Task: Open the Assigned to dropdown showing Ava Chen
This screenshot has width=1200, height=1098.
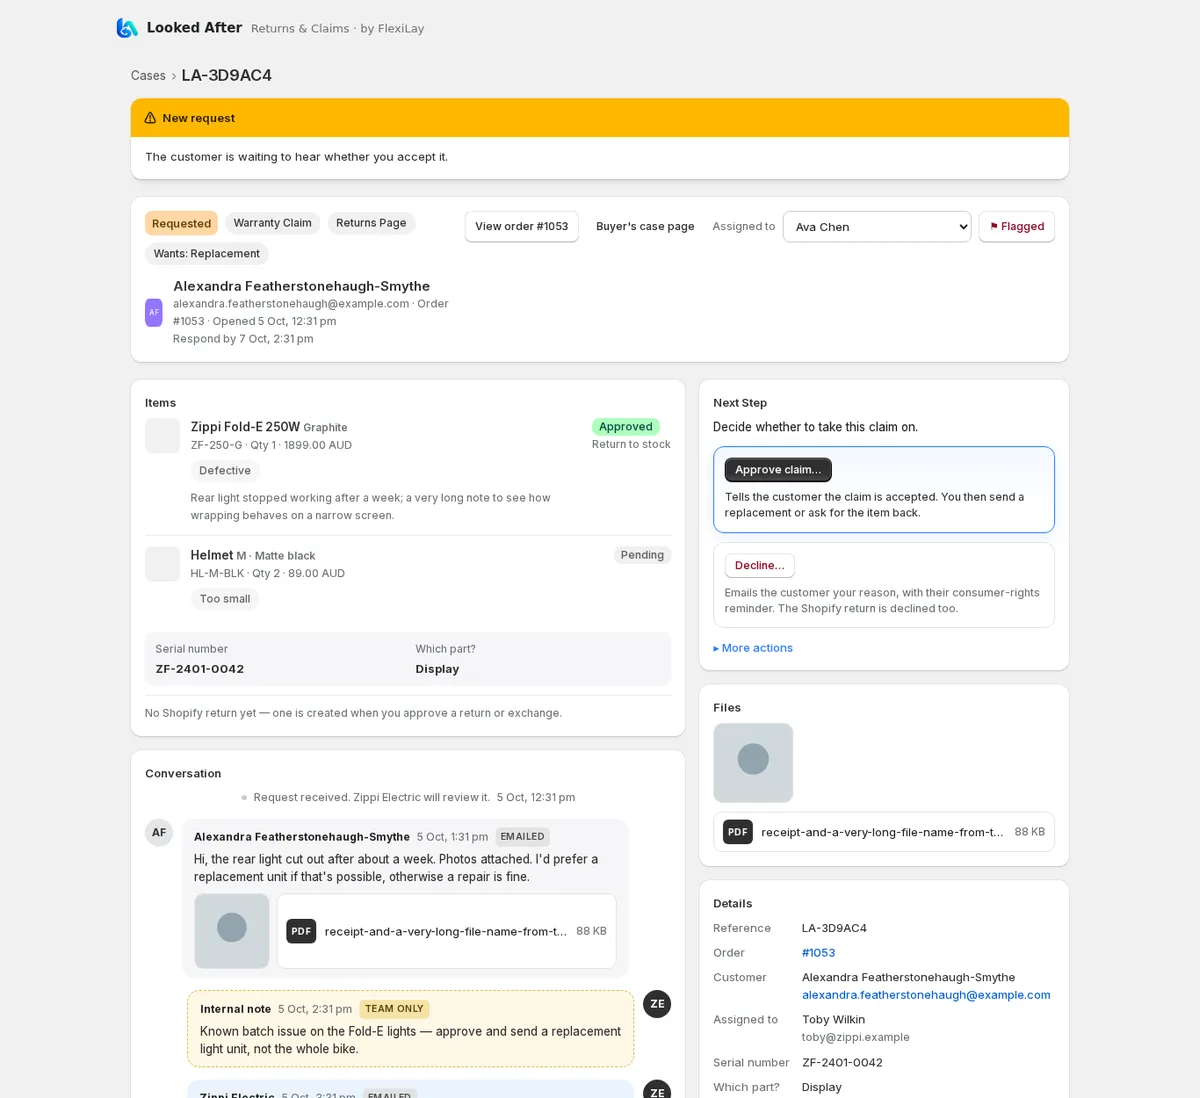Action: (x=877, y=226)
